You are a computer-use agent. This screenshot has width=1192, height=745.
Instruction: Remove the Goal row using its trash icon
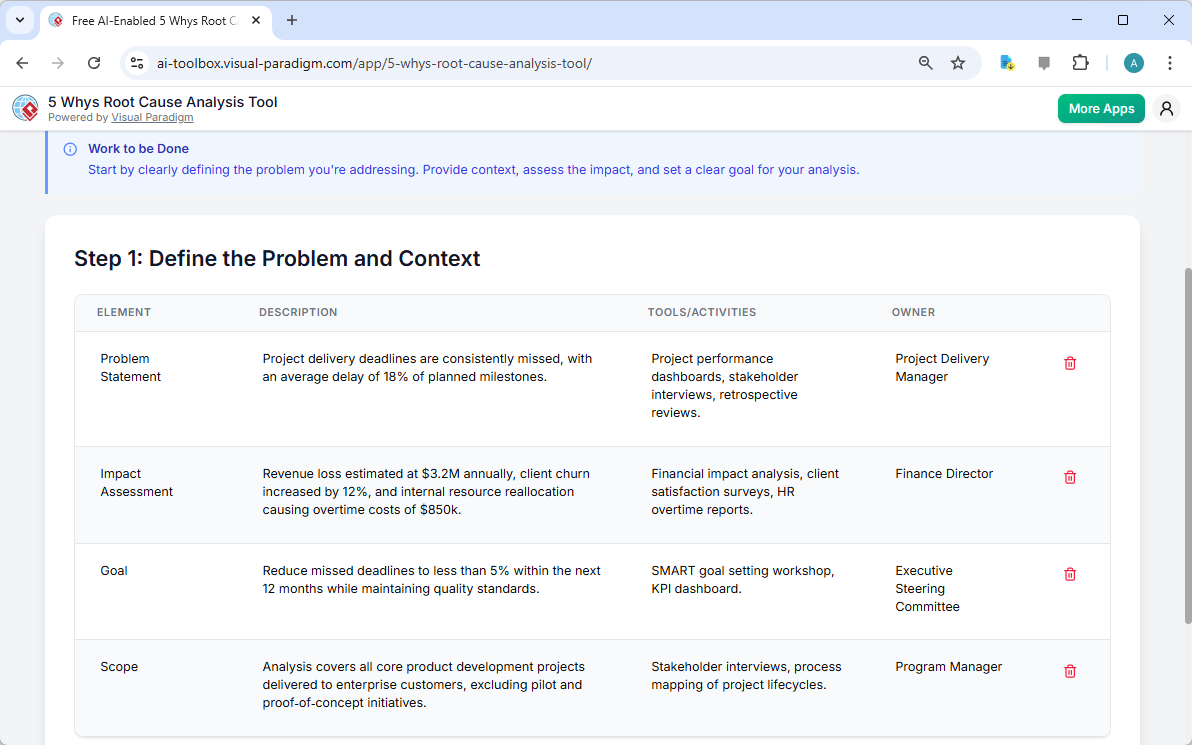click(1069, 574)
